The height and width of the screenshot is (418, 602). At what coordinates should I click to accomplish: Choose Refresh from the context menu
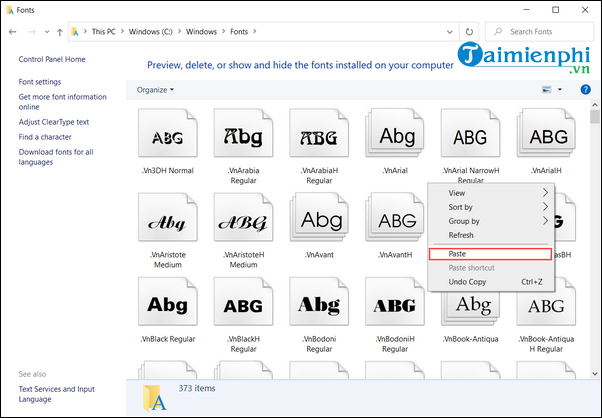[x=491, y=235]
